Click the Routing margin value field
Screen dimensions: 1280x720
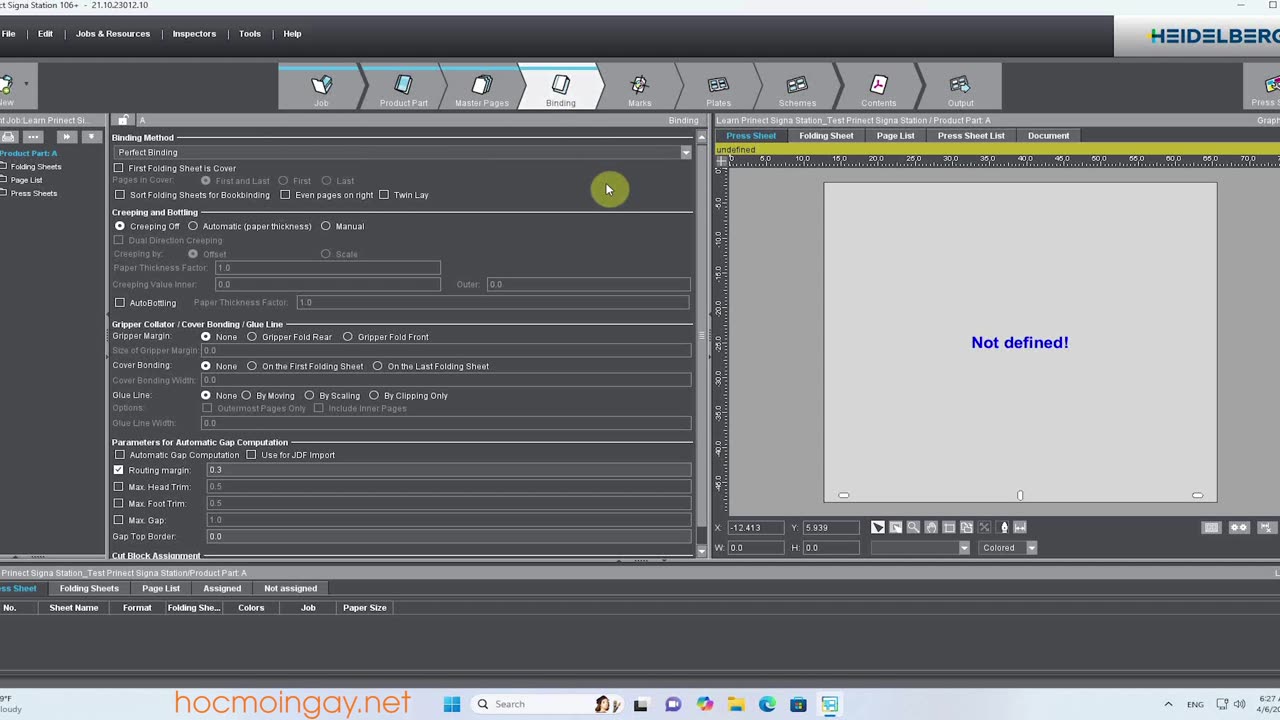coord(448,470)
